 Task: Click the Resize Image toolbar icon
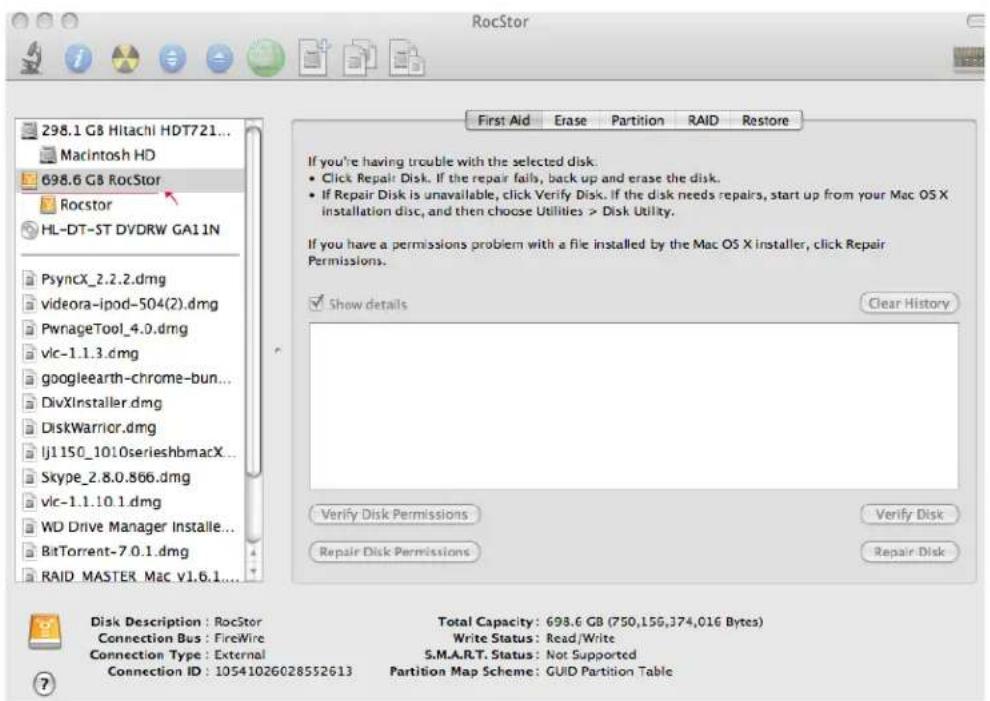407,58
